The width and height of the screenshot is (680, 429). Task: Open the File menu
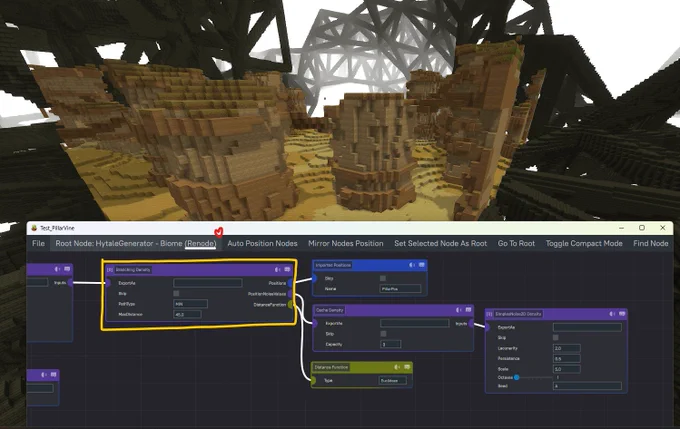pyautogui.click(x=38, y=243)
